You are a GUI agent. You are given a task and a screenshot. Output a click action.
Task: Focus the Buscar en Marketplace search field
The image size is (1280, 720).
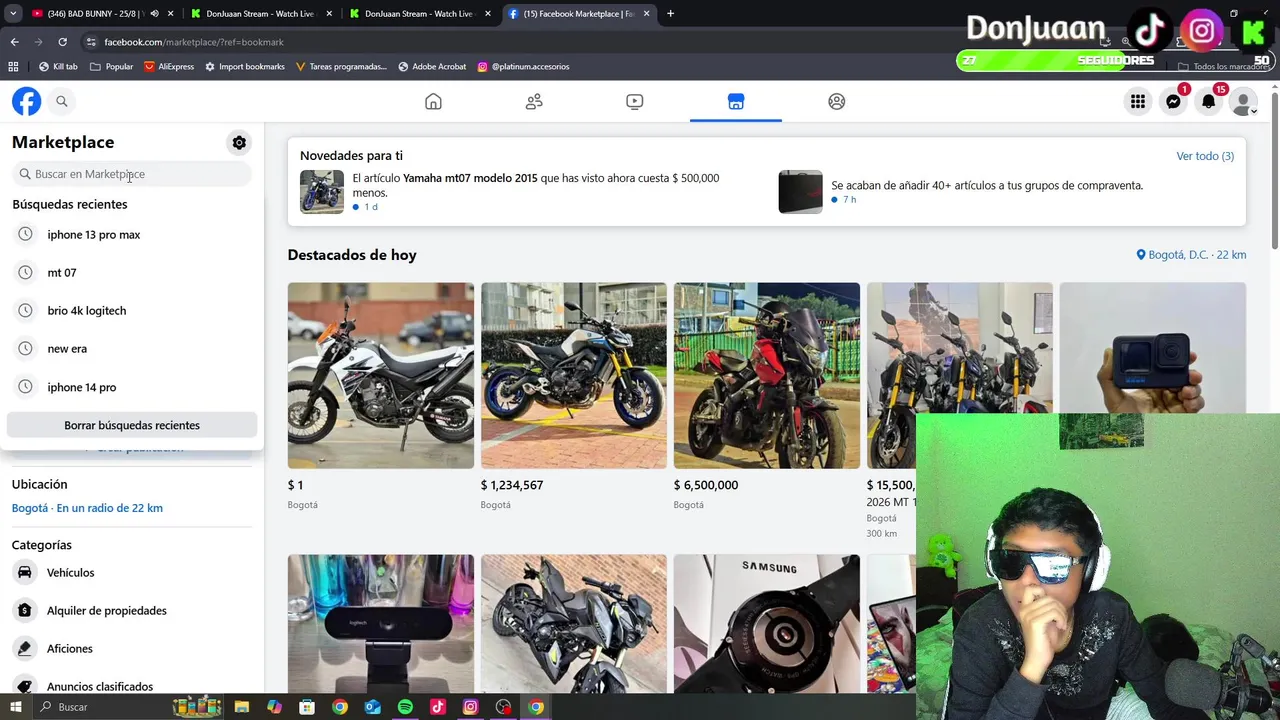[x=132, y=174]
